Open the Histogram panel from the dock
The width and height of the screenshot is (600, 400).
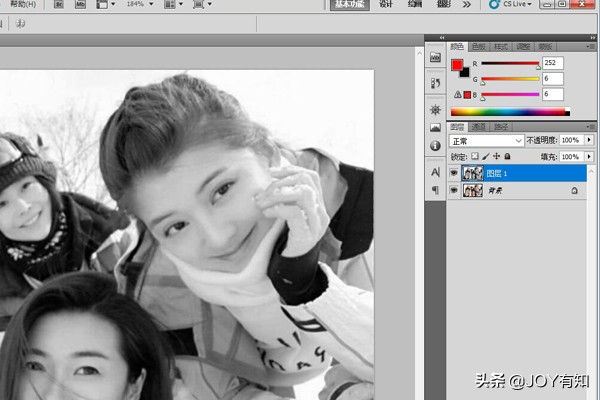[x=435, y=127]
